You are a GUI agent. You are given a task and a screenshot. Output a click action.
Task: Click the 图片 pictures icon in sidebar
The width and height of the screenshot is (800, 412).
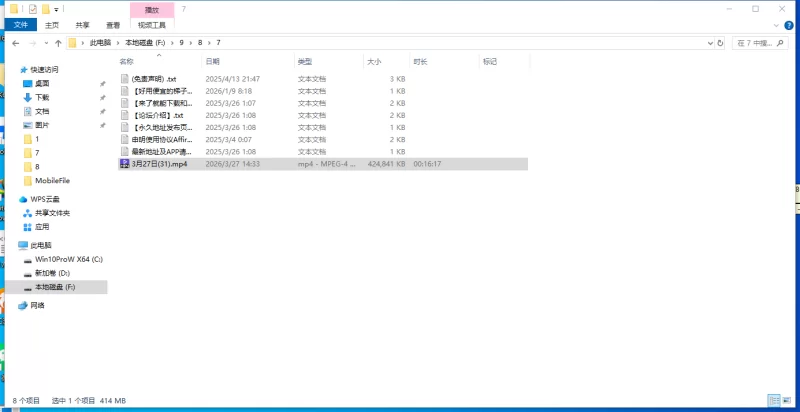pos(28,125)
